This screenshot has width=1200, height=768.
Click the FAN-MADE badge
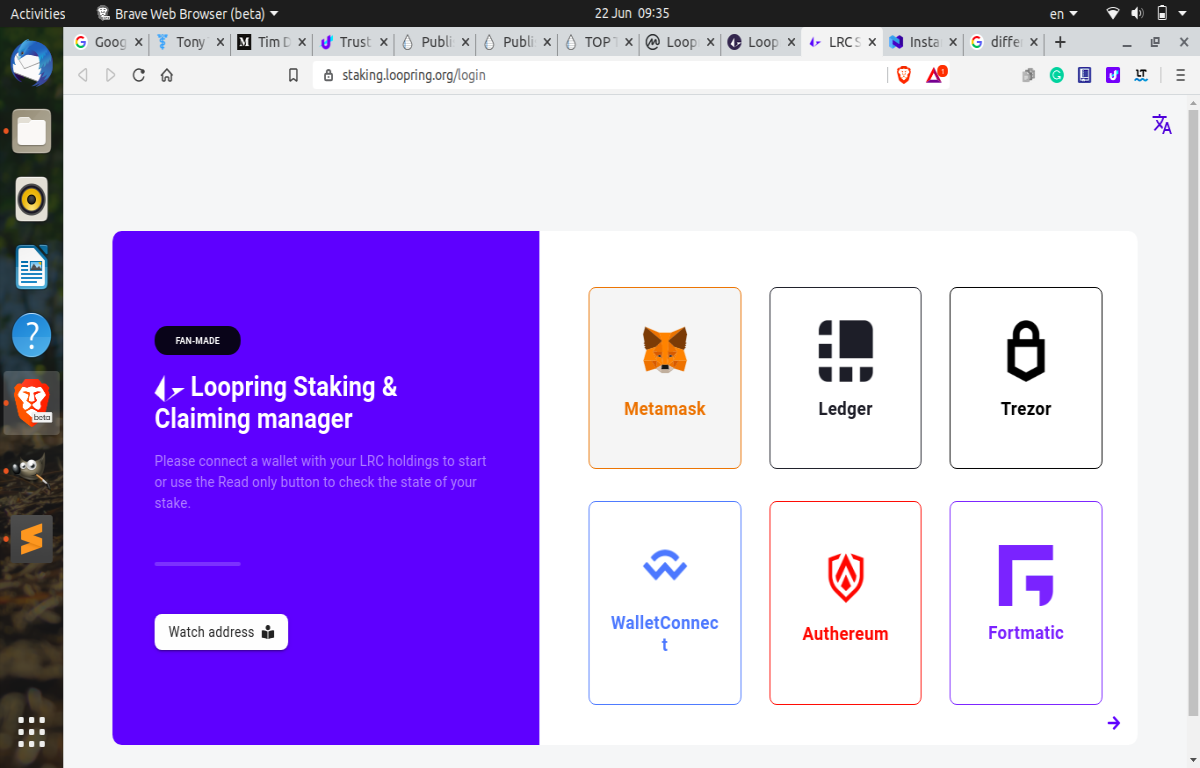click(198, 340)
